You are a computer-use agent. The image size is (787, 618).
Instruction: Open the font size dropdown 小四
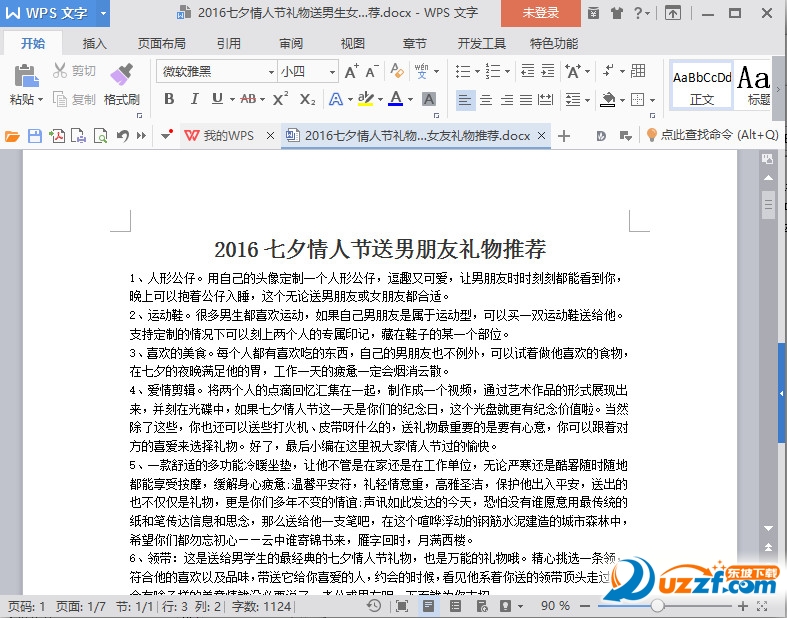click(332, 72)
